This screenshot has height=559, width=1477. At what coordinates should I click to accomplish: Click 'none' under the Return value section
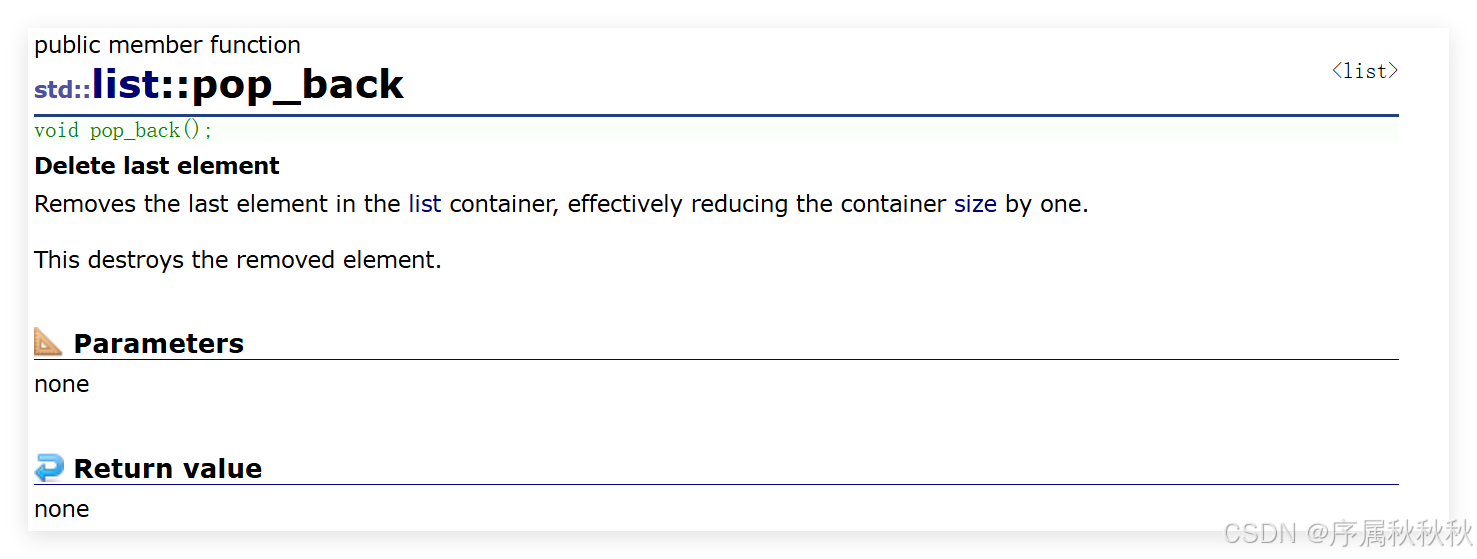click(x=61, y=509)
